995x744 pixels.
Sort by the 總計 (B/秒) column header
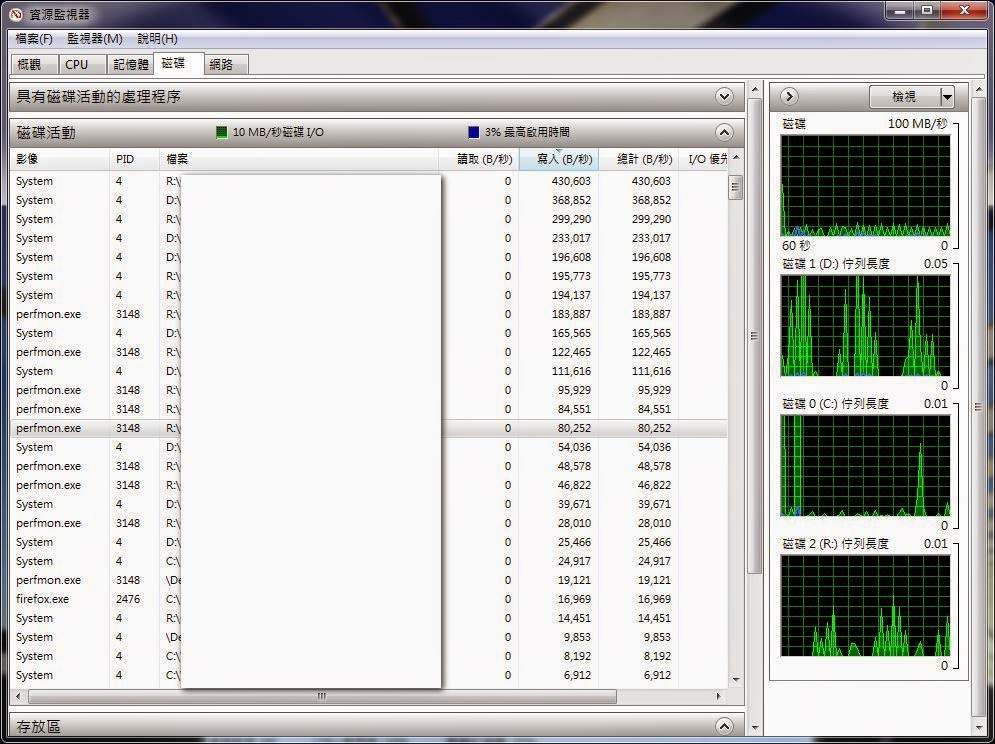coord(638,159)
